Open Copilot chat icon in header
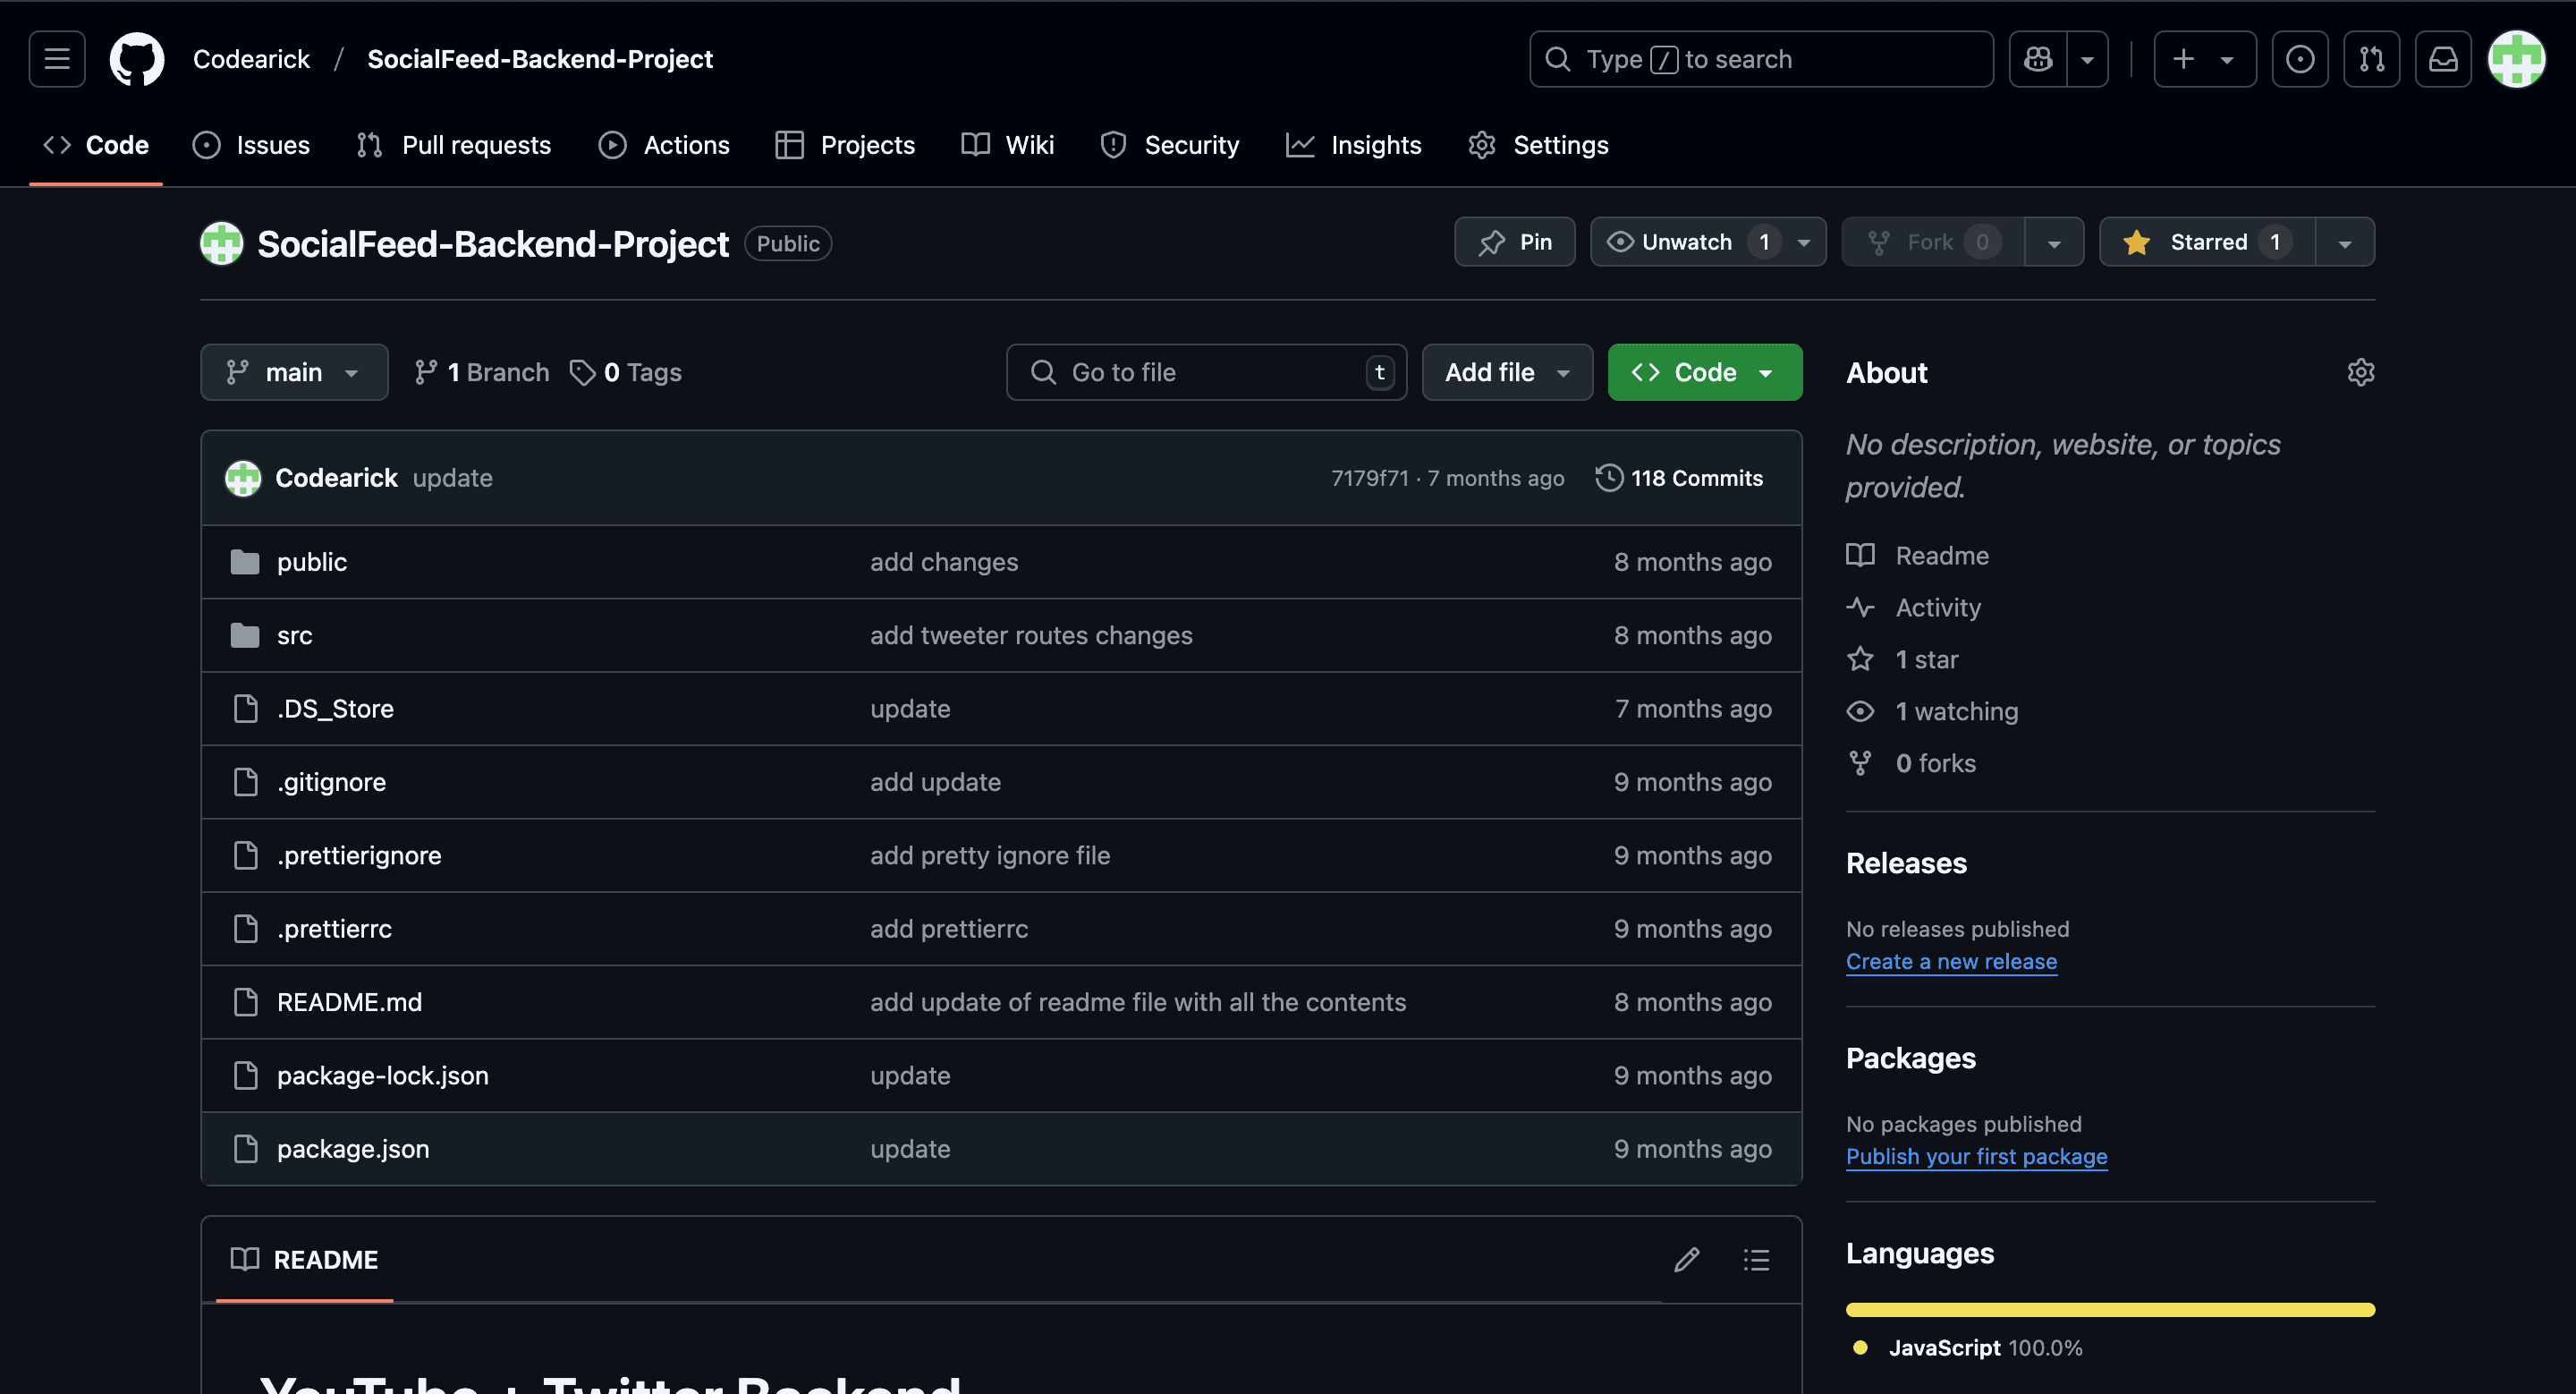This screenshot has height=1394, width=2576. point(2038,59)
